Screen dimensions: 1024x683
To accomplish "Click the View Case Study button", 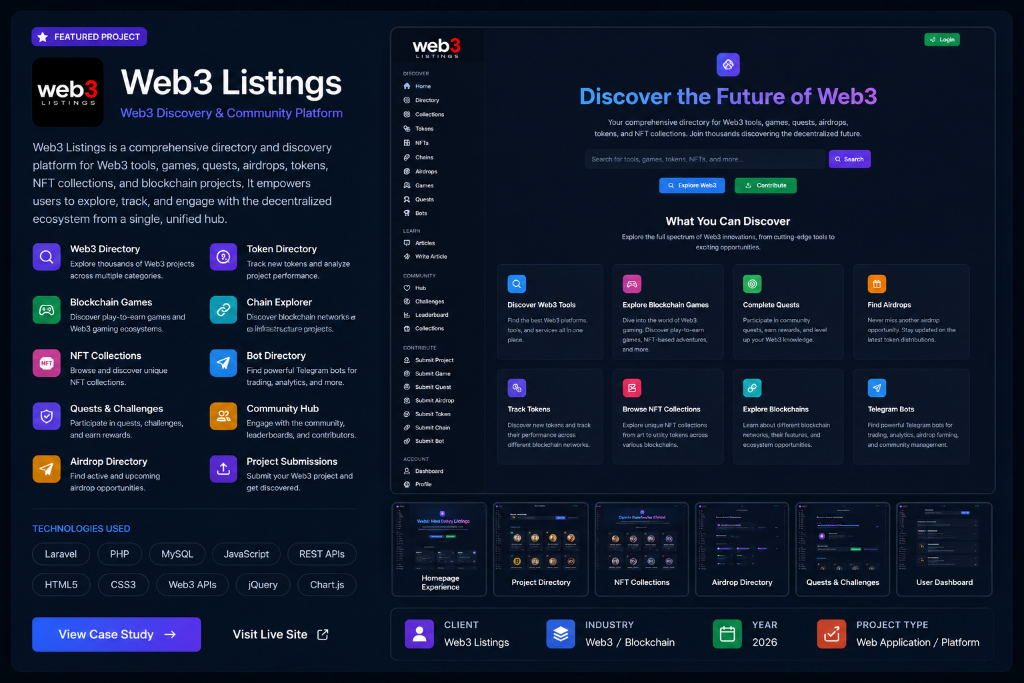I will point(116,635).
